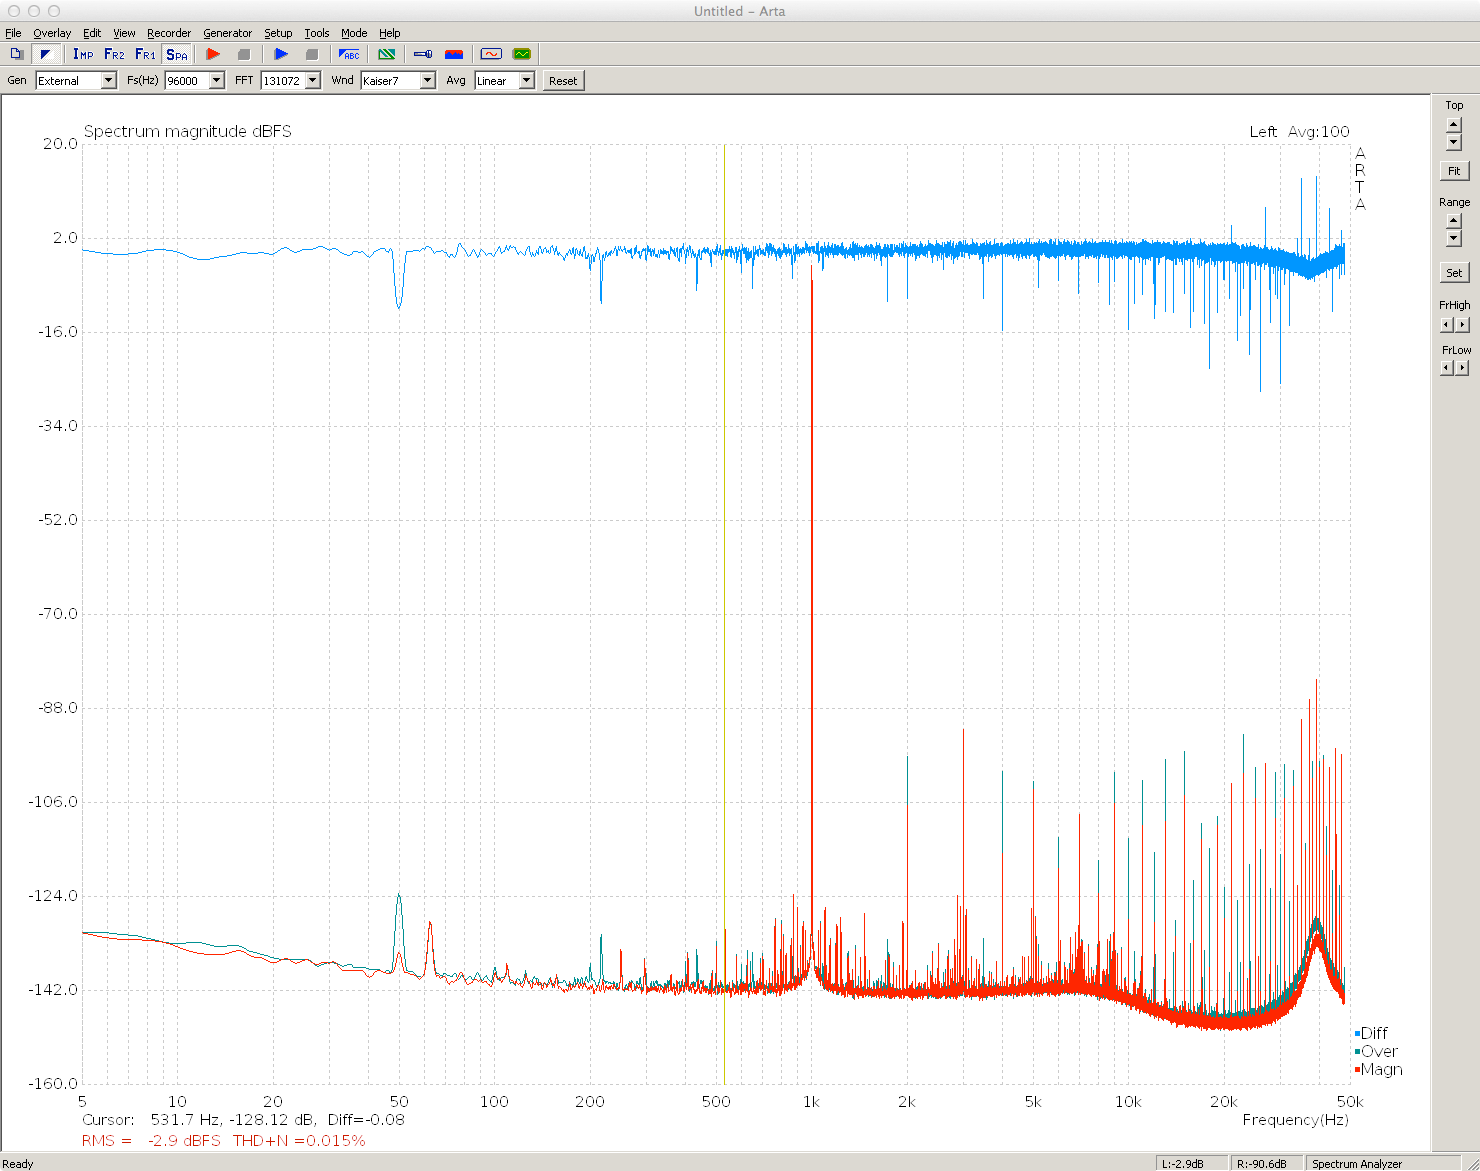
Task: Click the 'RMS = -2.9 dBFS' readout
Action: point(151,1141)
